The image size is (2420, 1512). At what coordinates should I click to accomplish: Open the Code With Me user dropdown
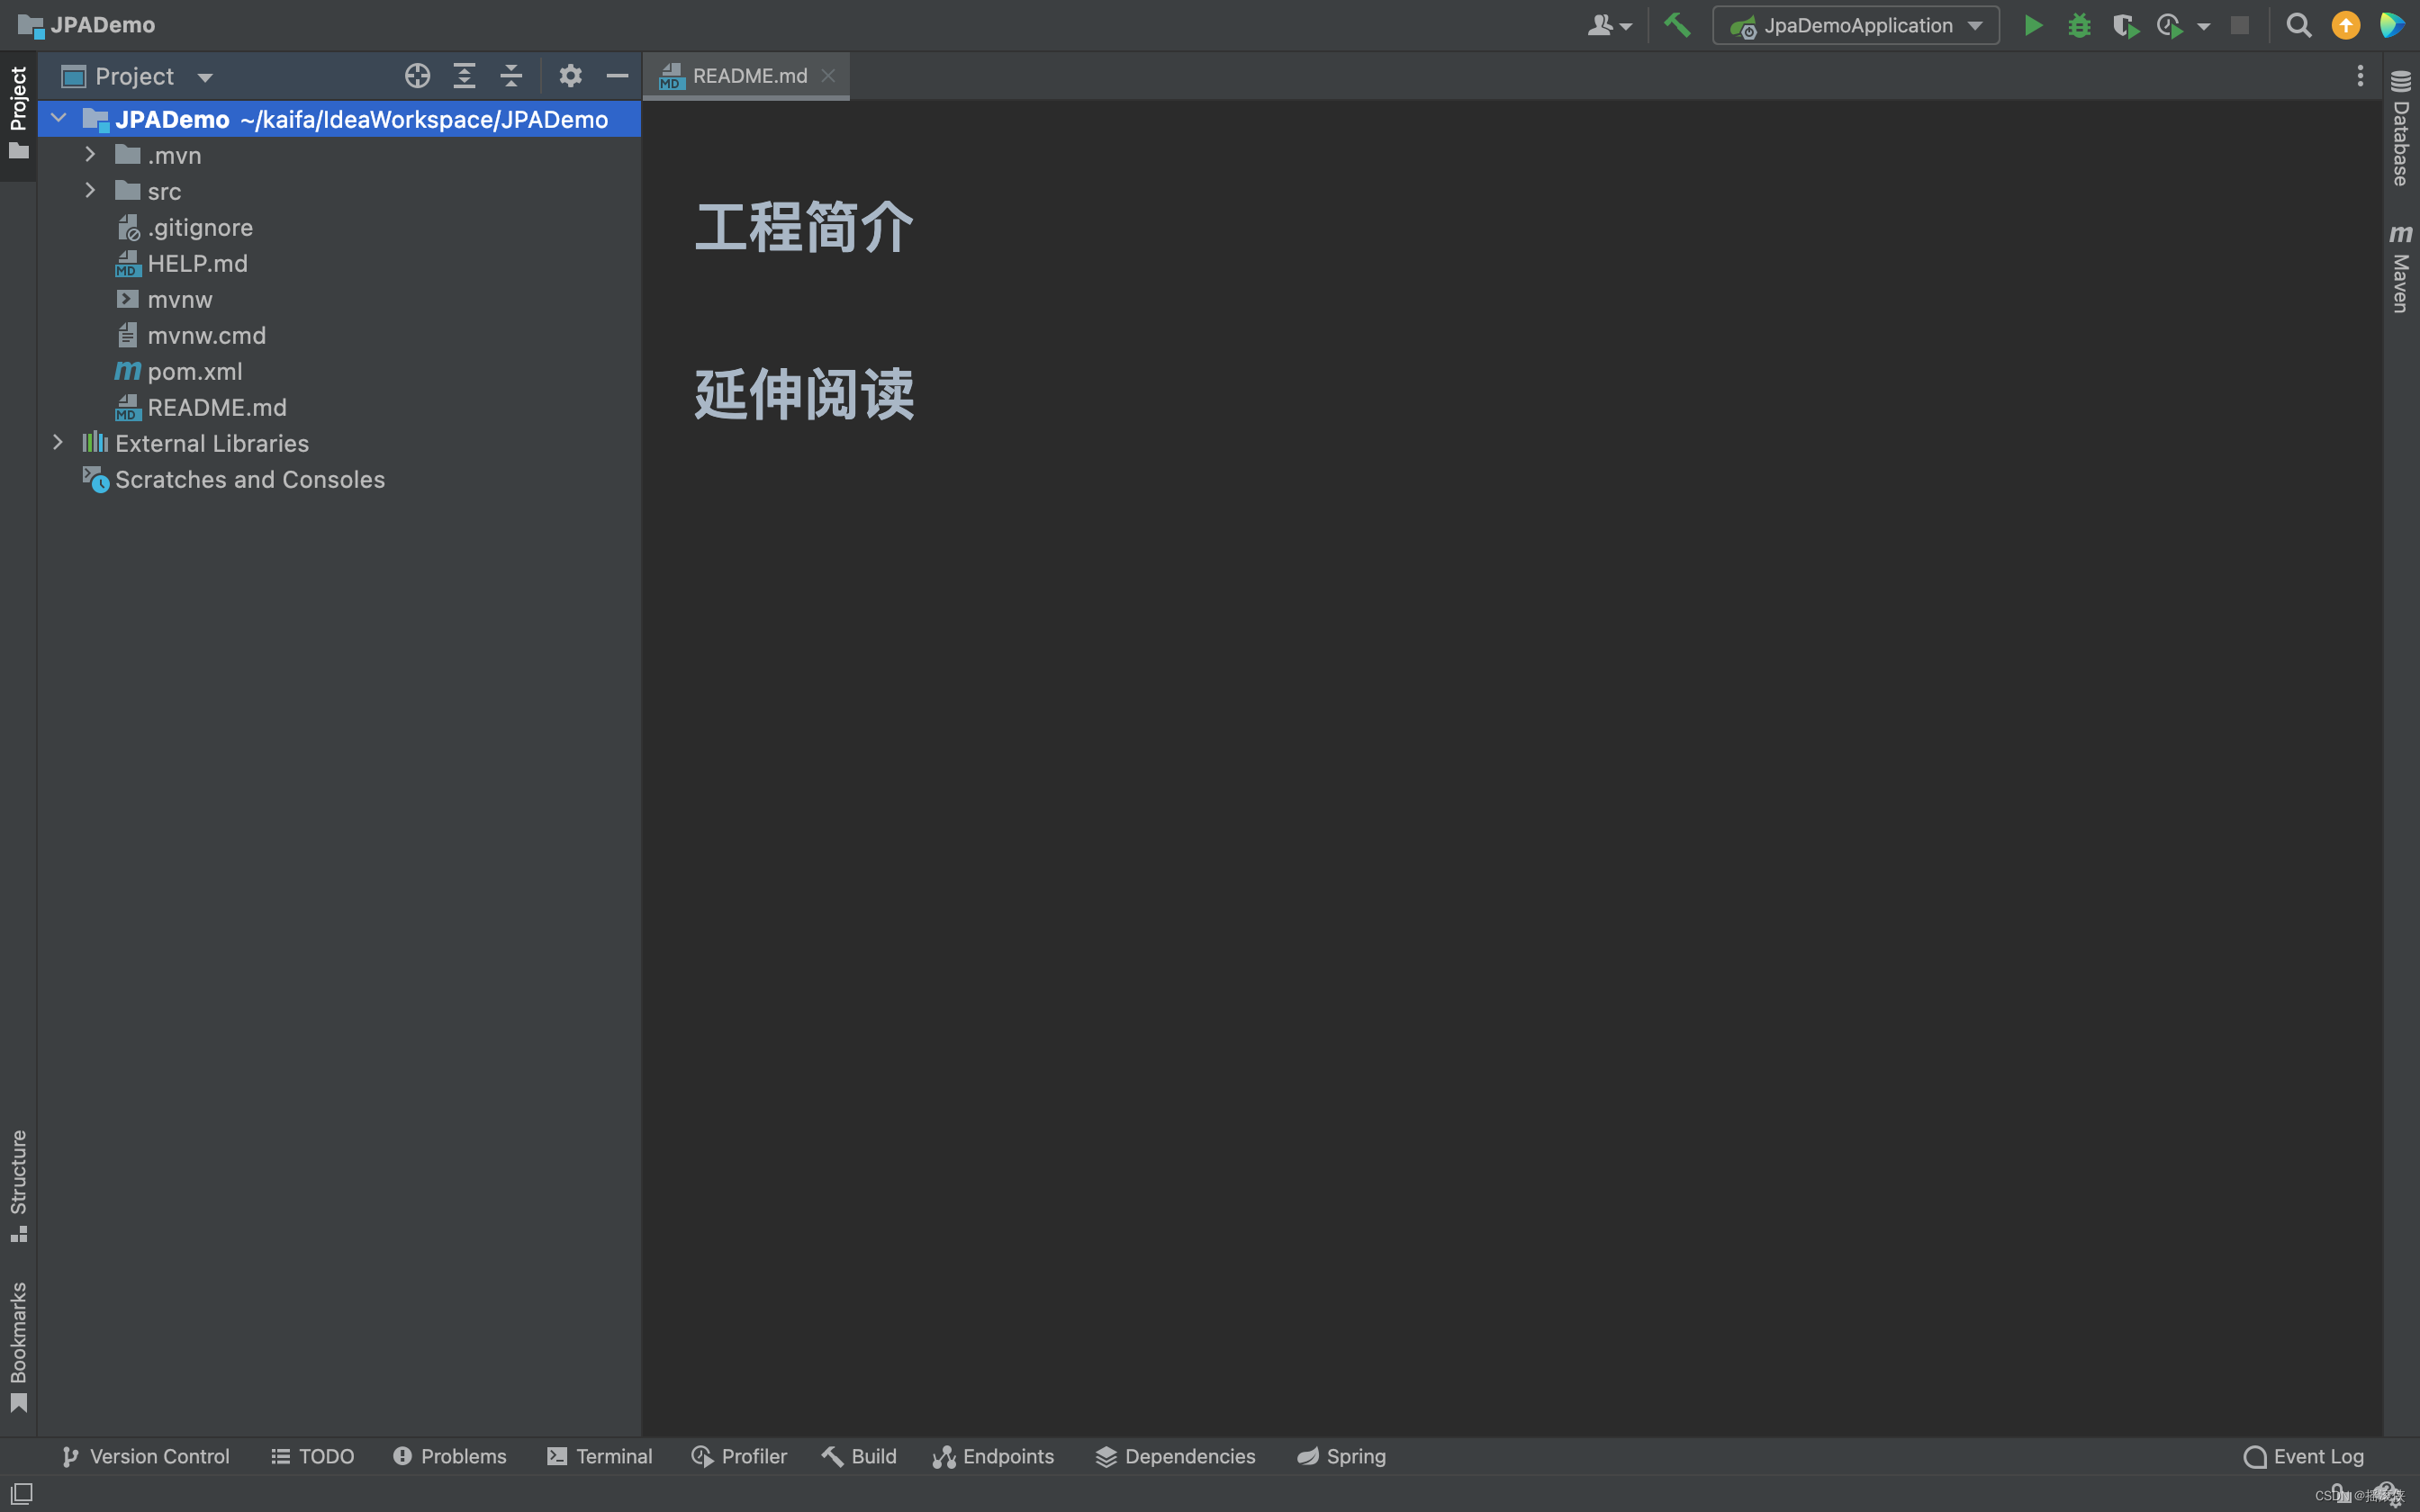click(1609, 25)
